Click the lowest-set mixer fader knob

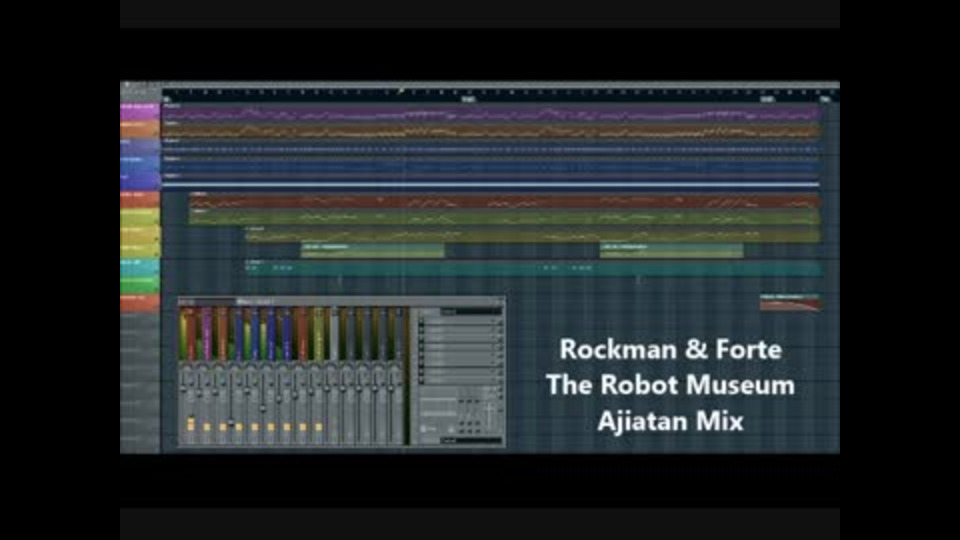(x=231, y=422)
